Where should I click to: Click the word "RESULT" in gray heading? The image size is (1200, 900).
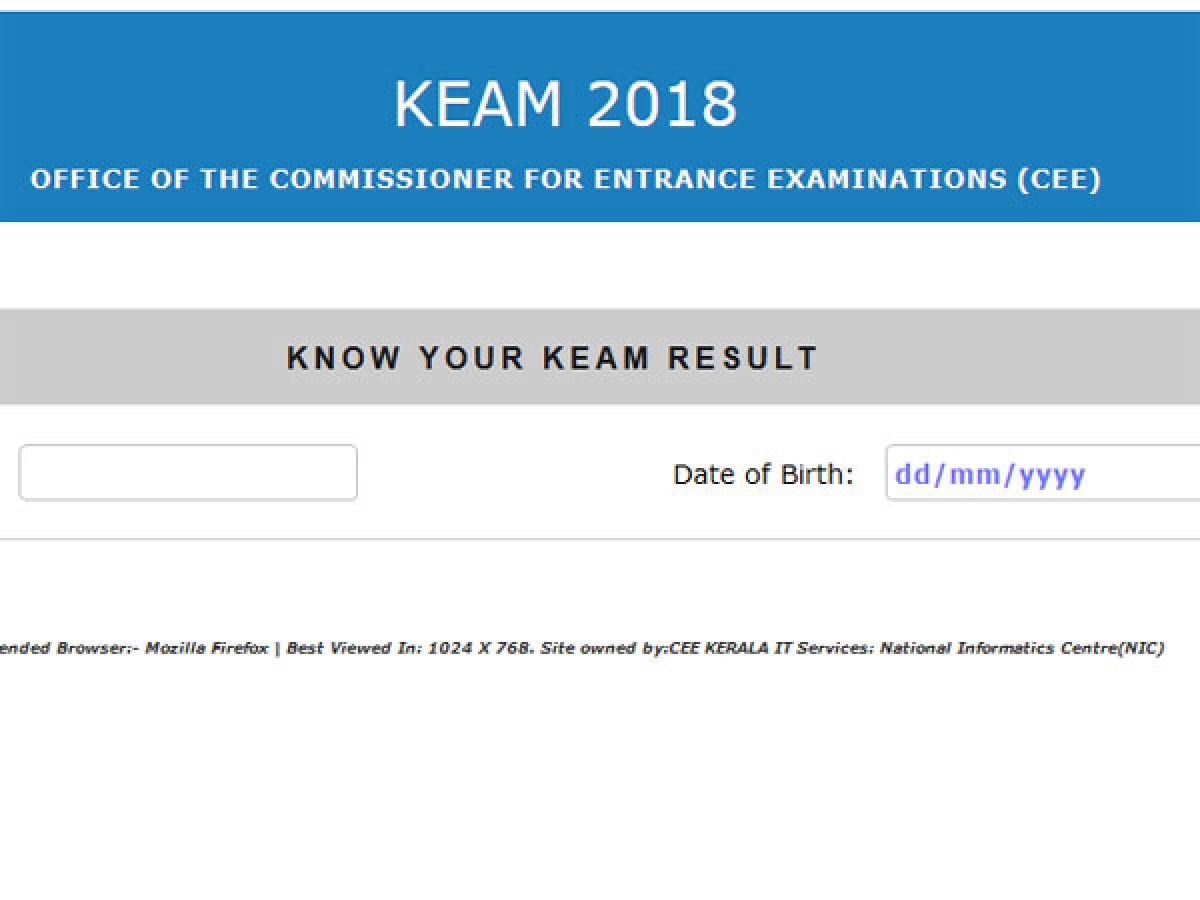(744, 357)
